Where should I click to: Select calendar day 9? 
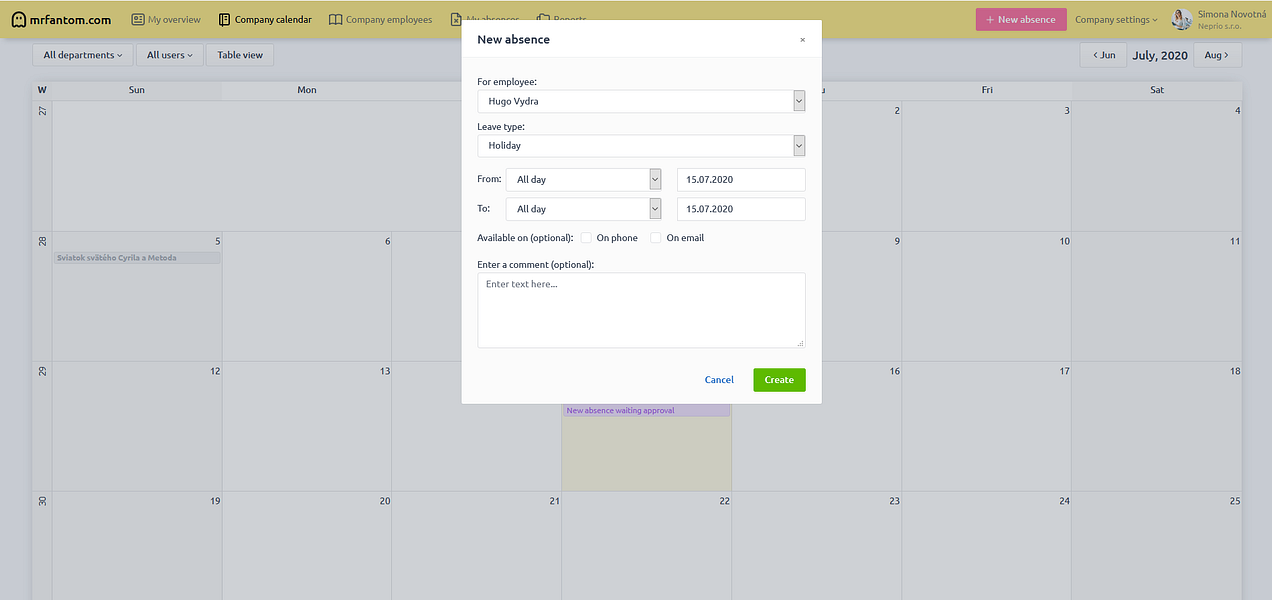click(x=862, y=295)
